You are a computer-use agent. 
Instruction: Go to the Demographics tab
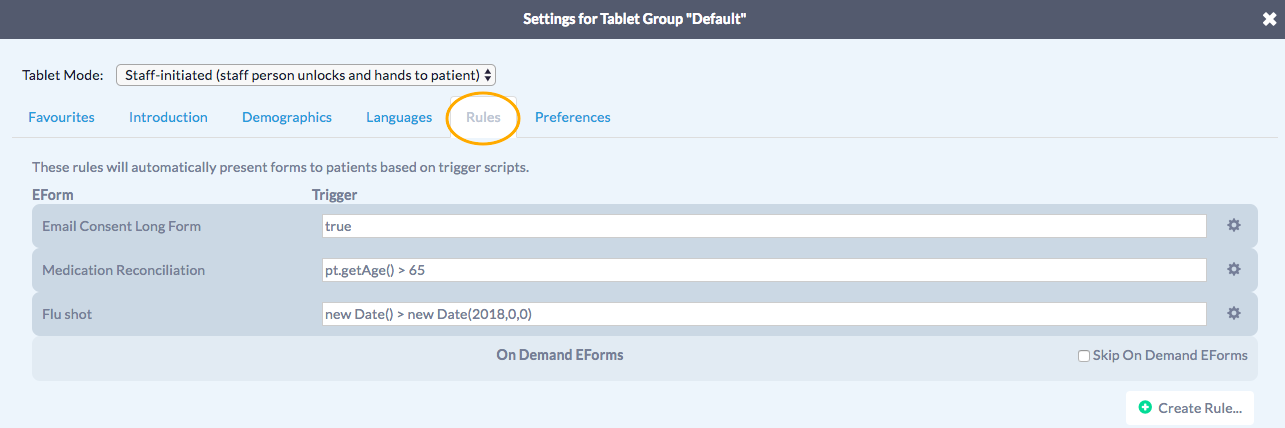287,117
